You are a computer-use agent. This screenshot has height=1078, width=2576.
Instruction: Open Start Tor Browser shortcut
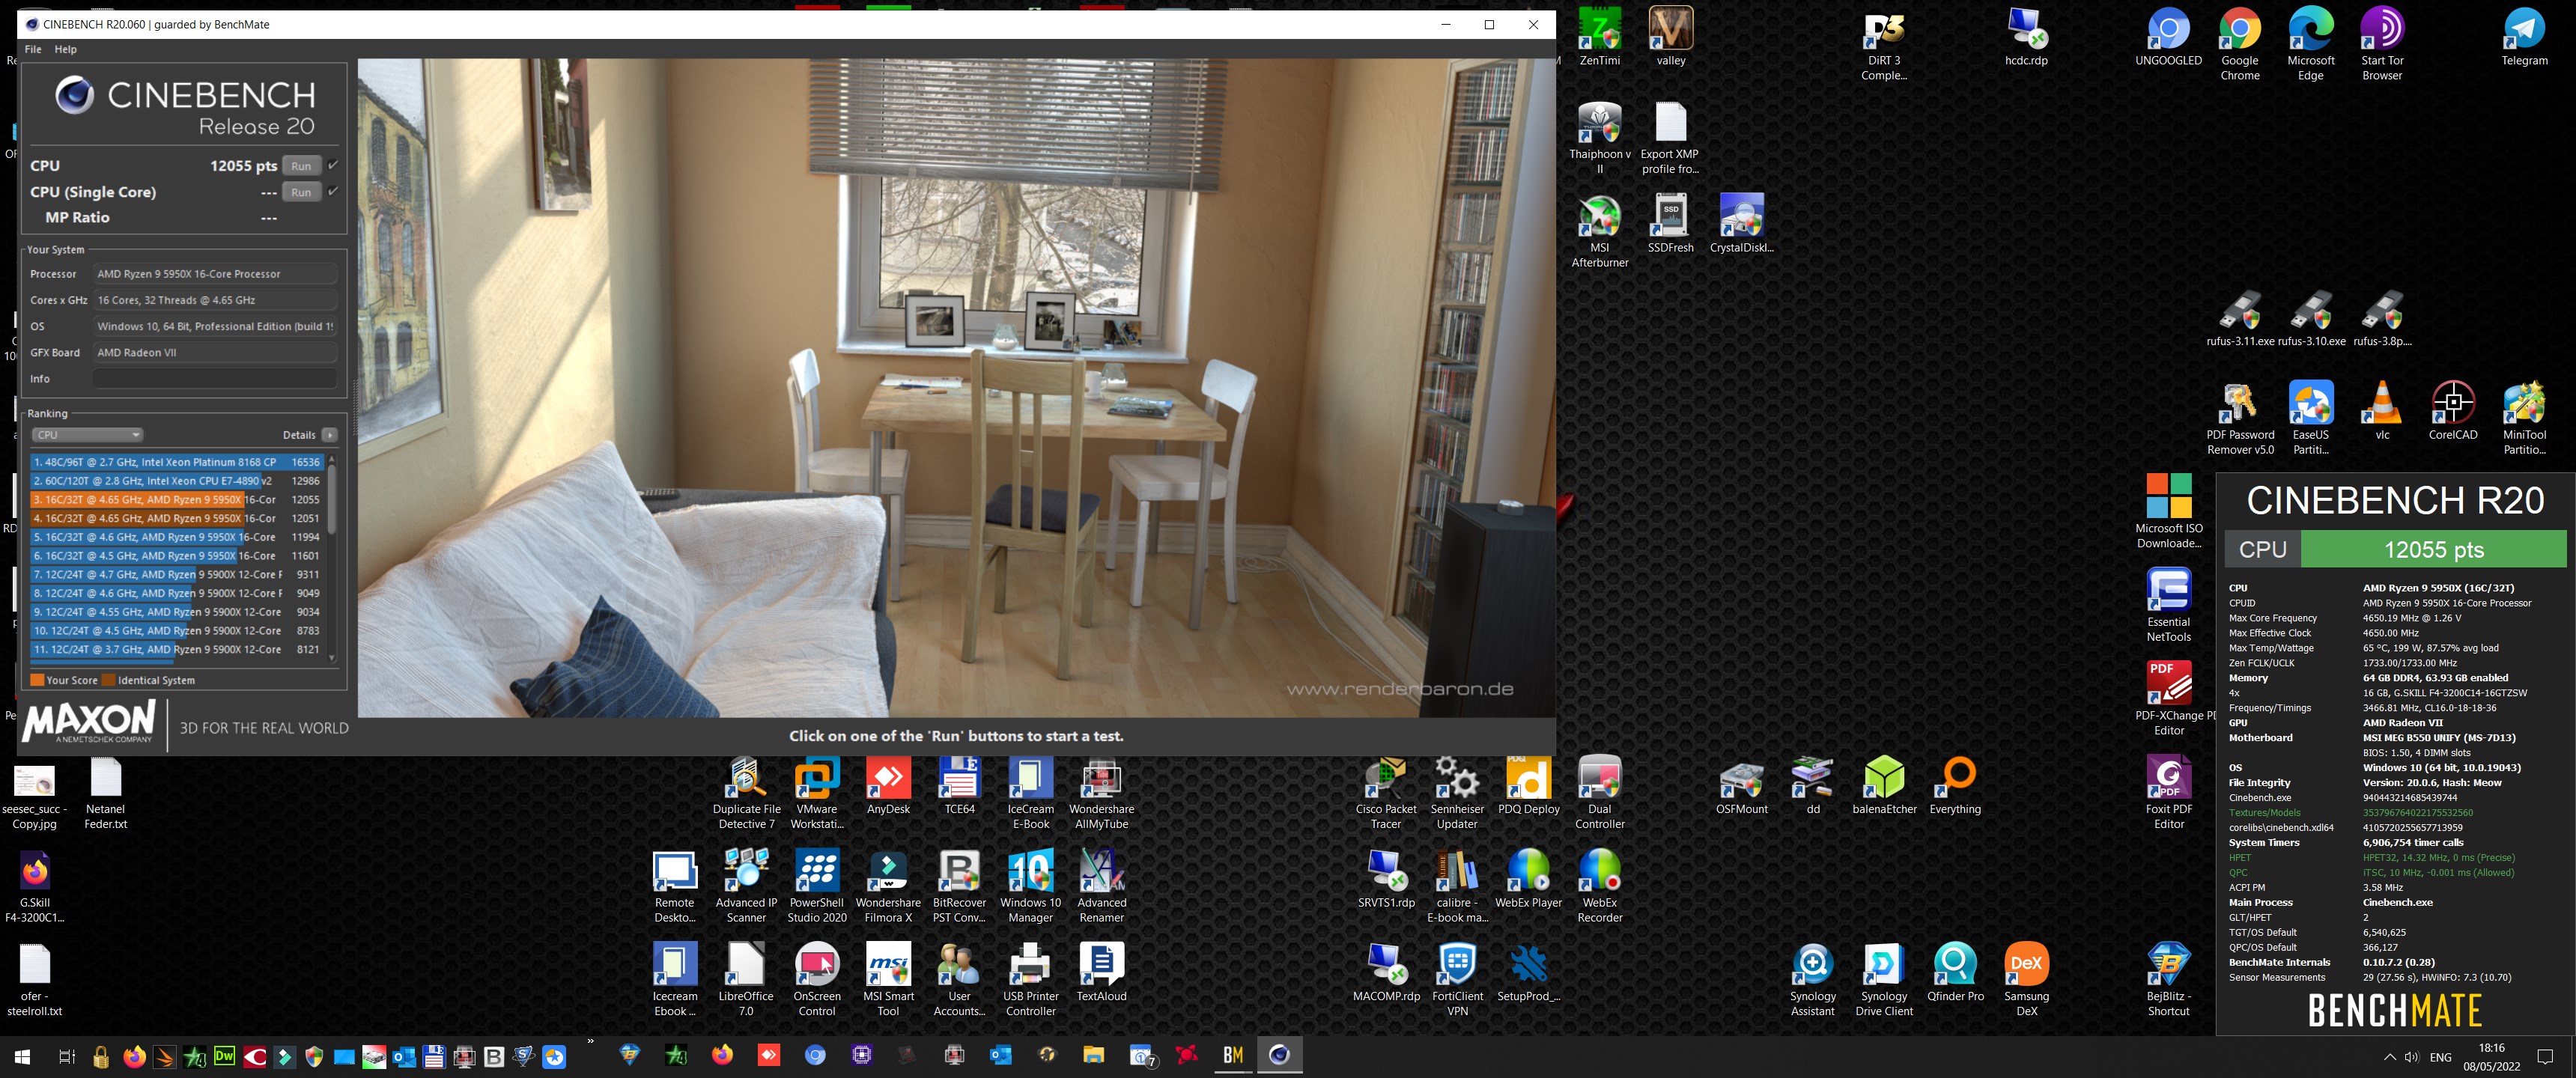[2382, 45]
